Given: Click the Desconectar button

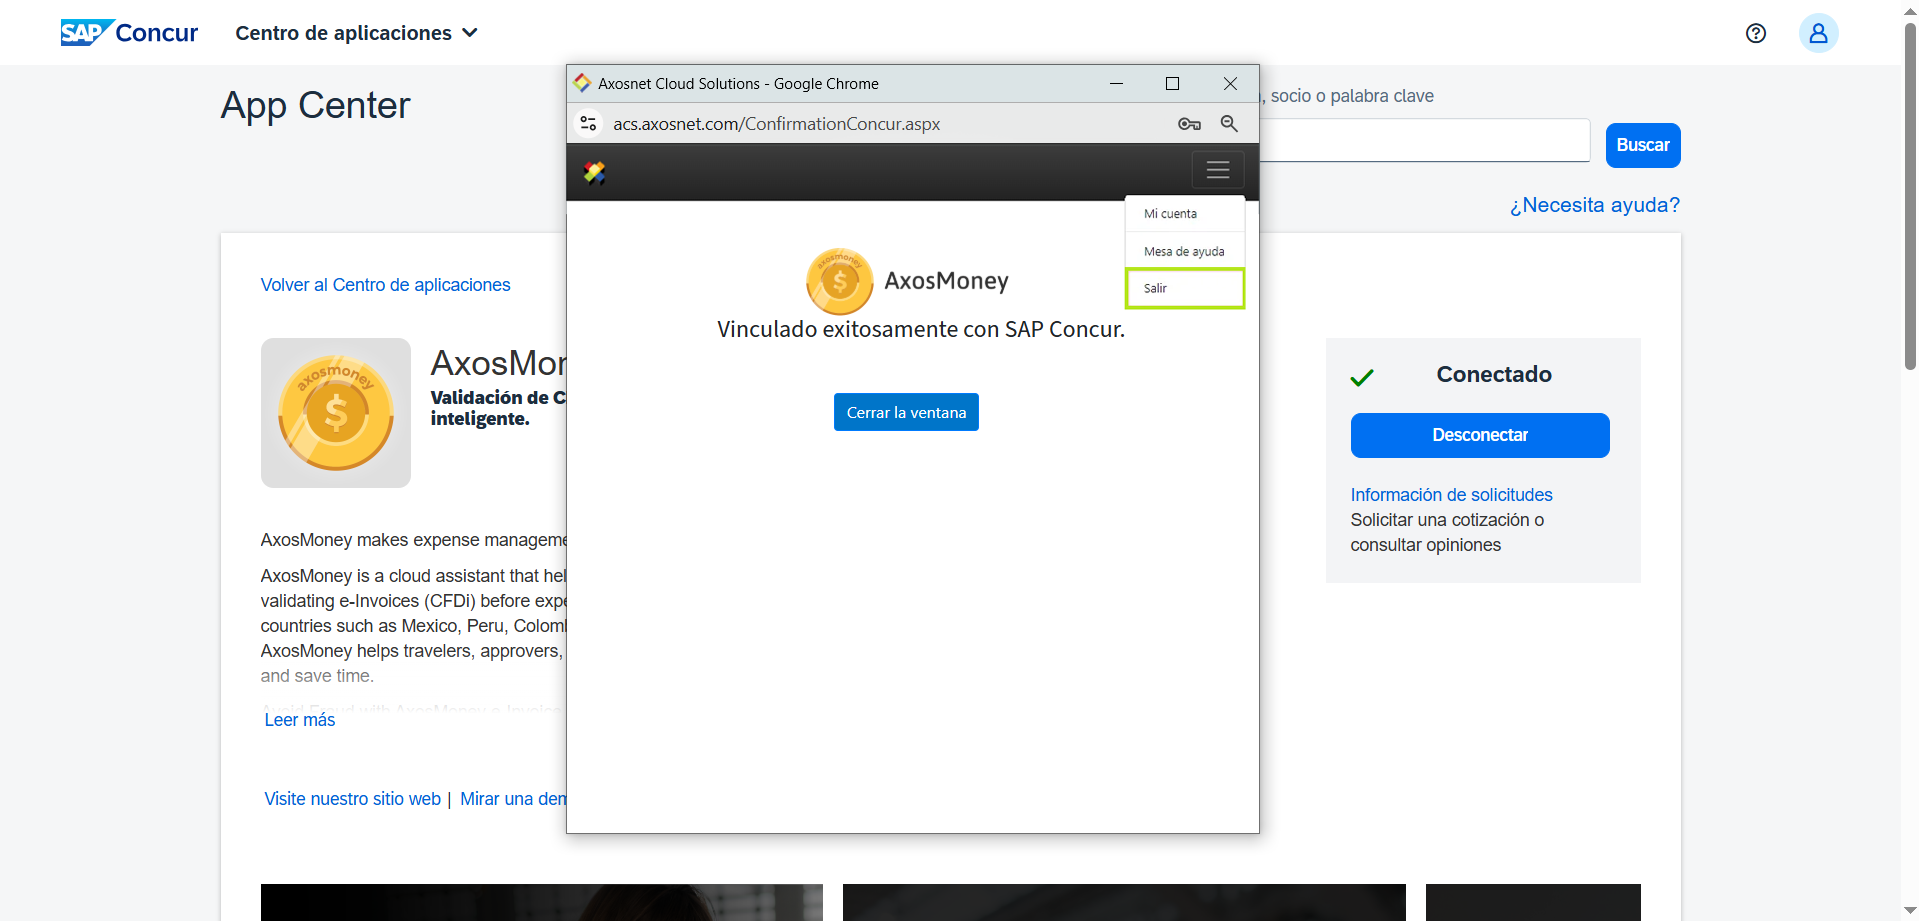Looking at the screenshot, I should click(1479, 435).
